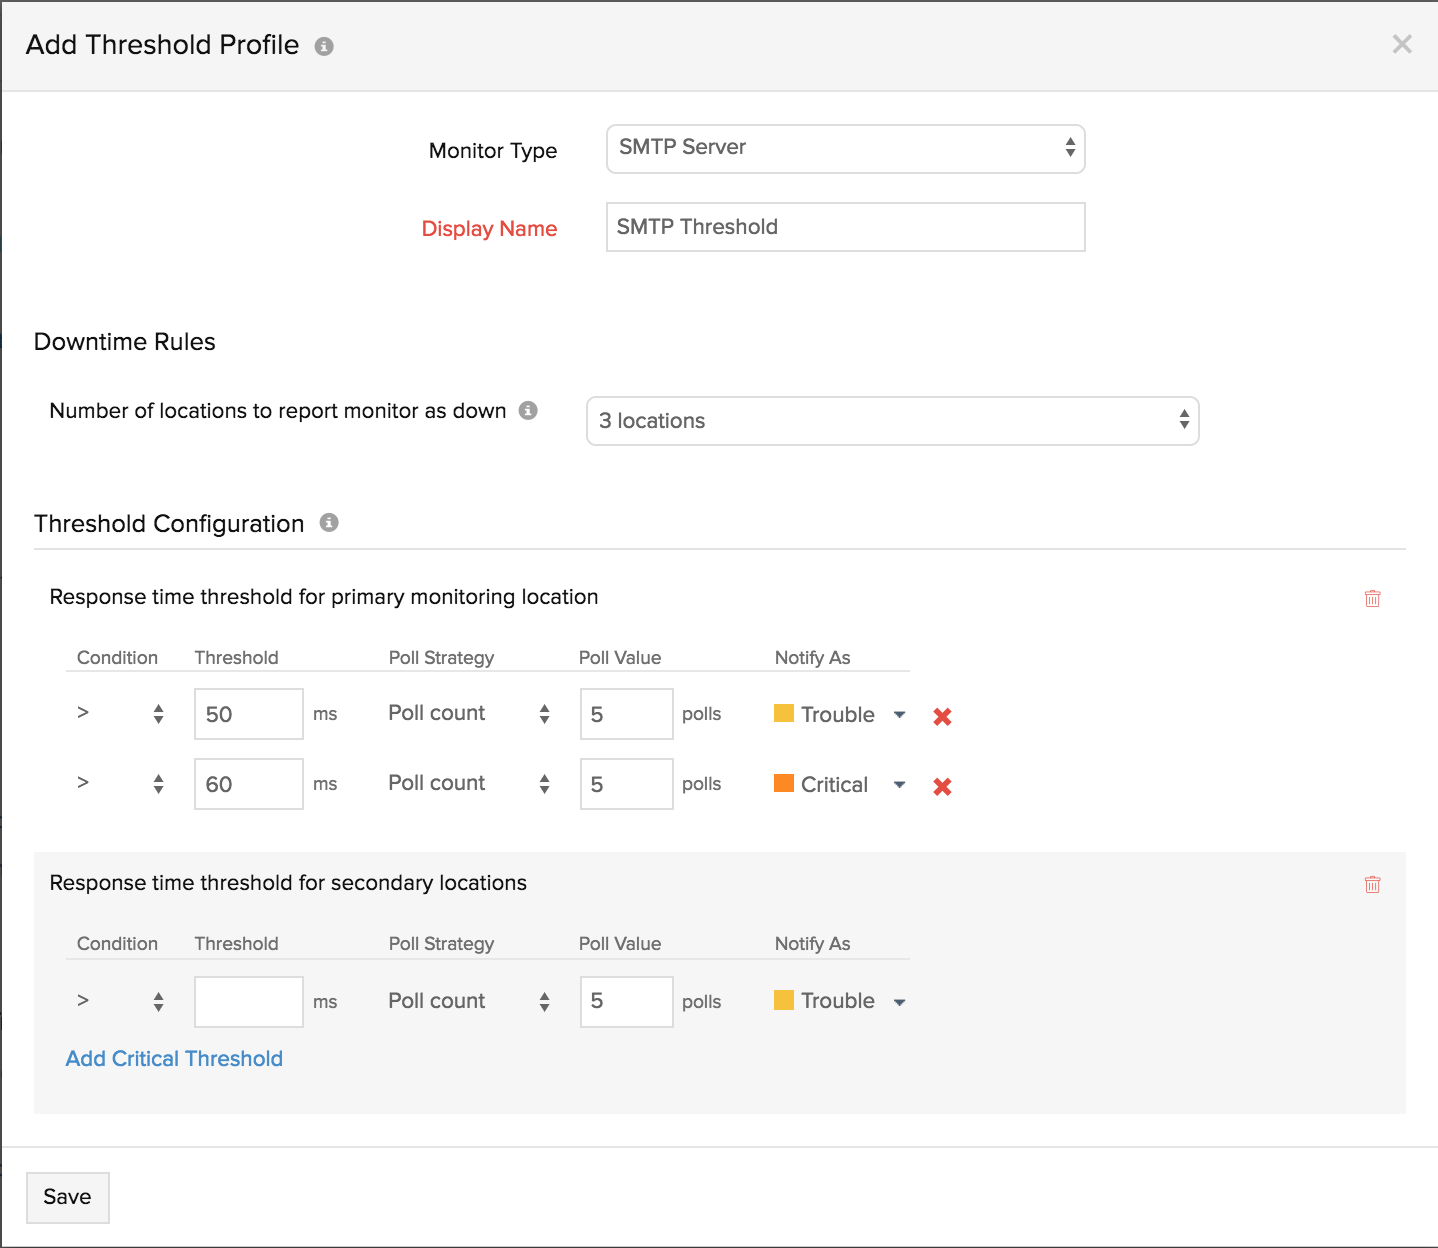1438x1248 pixels.
Task: Click info icon beside Add Threshold Profile title
Action: (x=324, y=46)
